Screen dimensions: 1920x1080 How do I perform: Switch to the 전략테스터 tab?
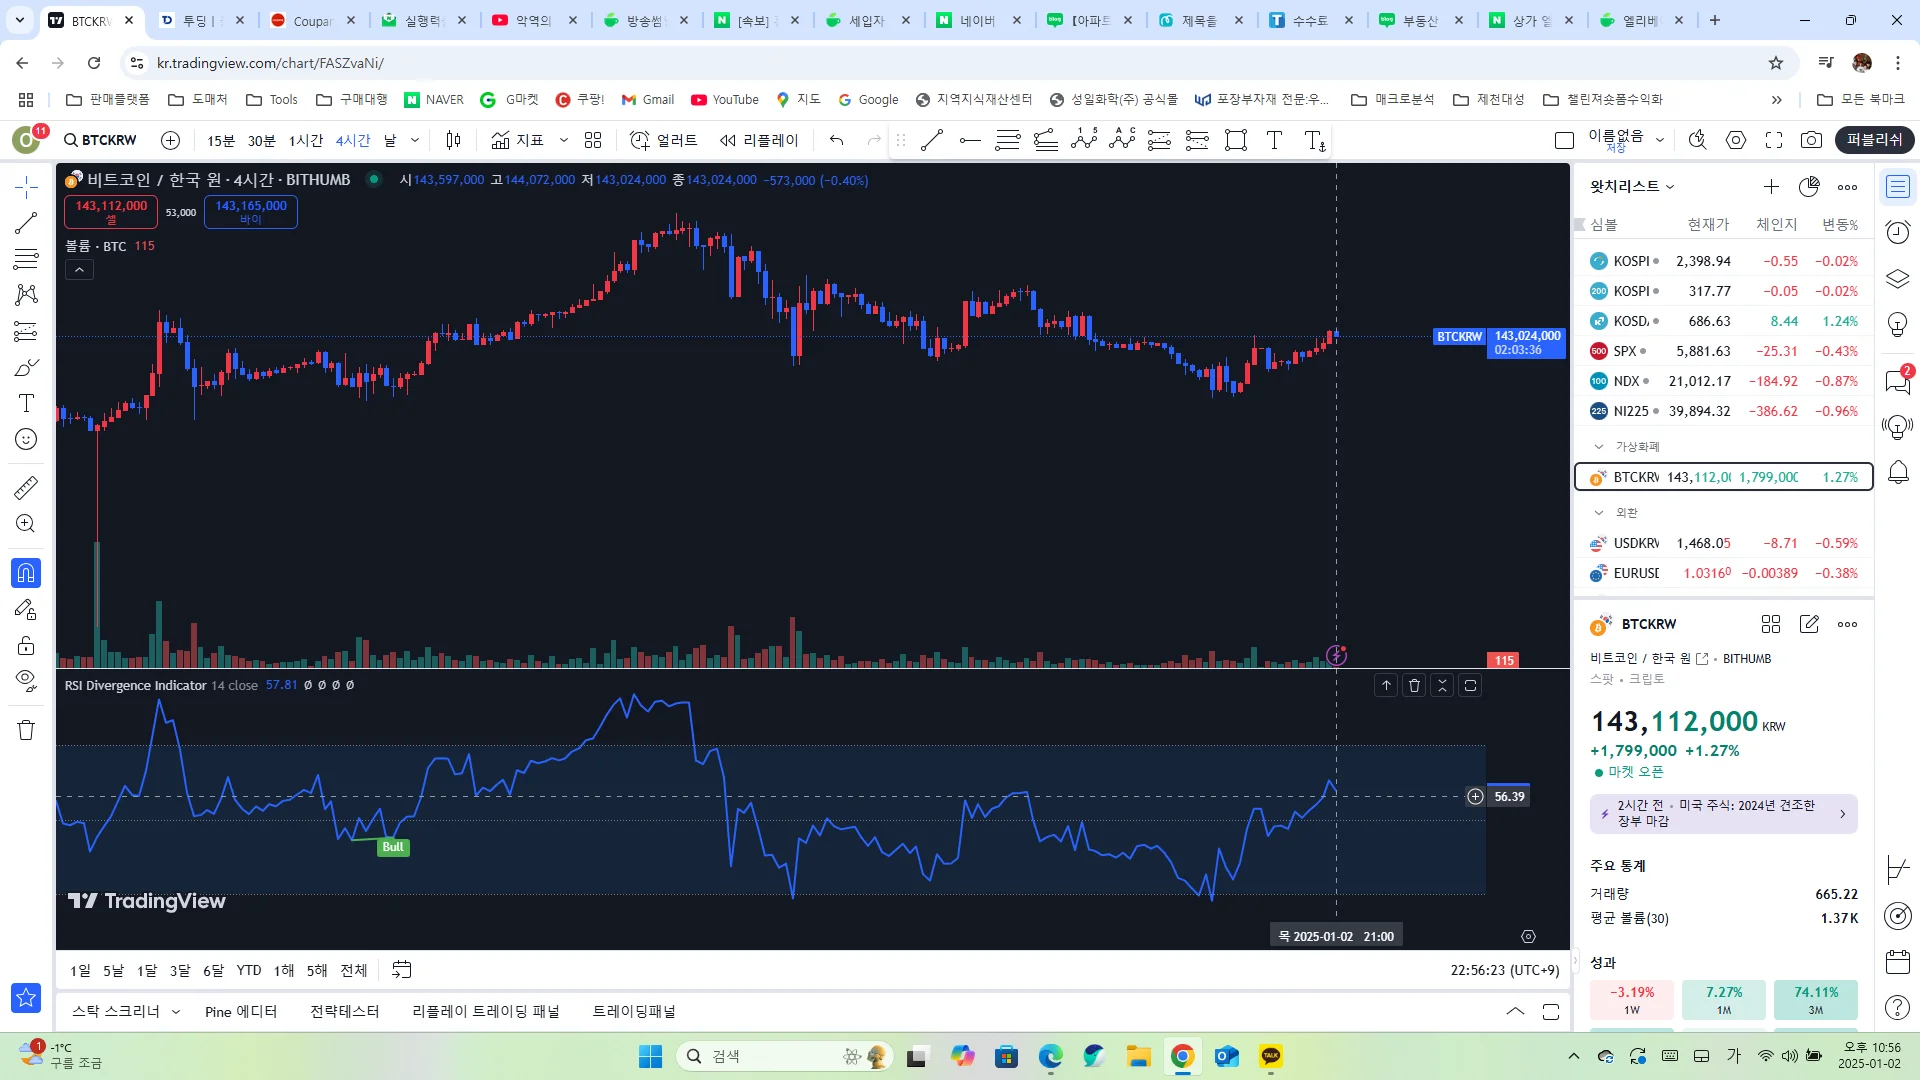click(344, 1012)
